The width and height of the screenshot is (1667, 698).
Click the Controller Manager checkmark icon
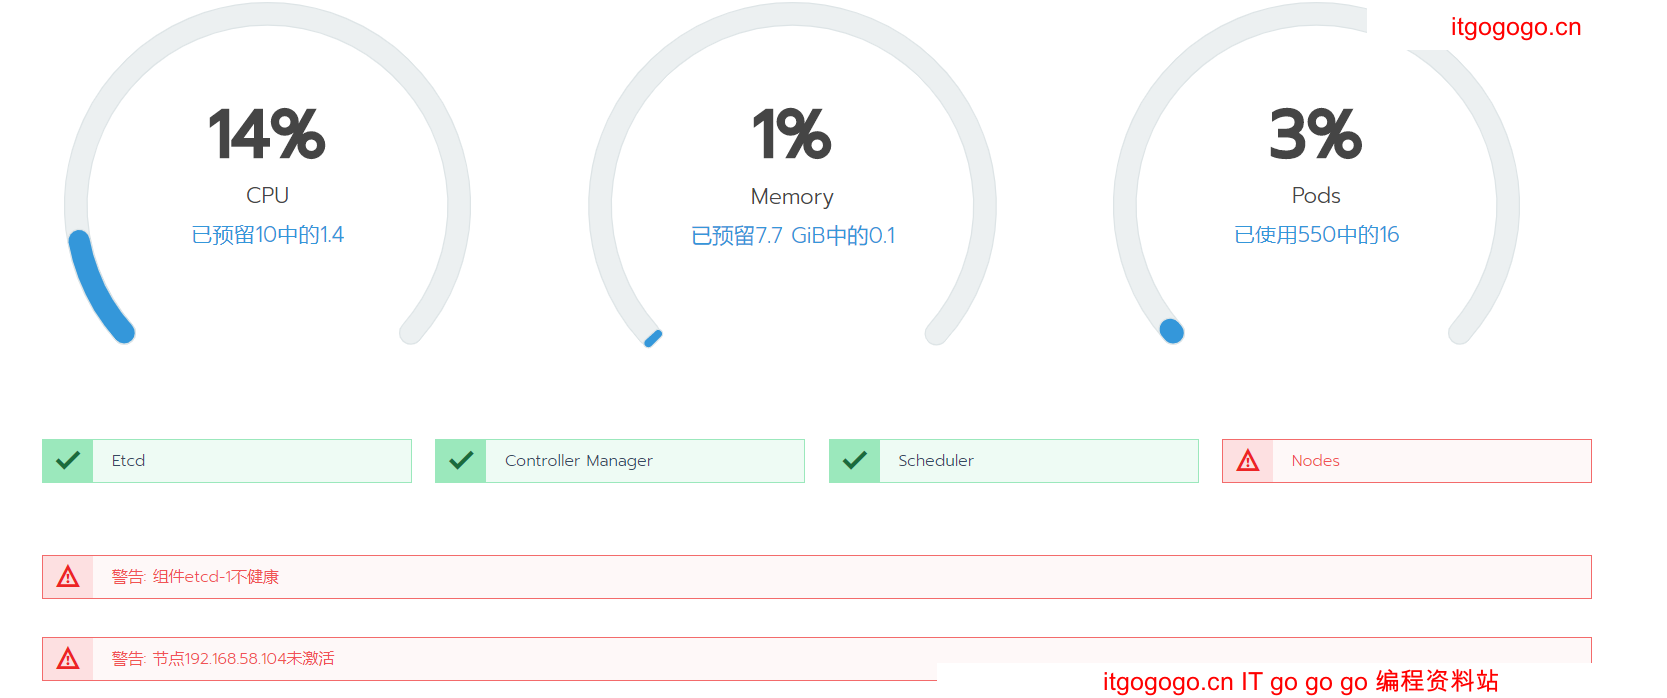point(461,461)
